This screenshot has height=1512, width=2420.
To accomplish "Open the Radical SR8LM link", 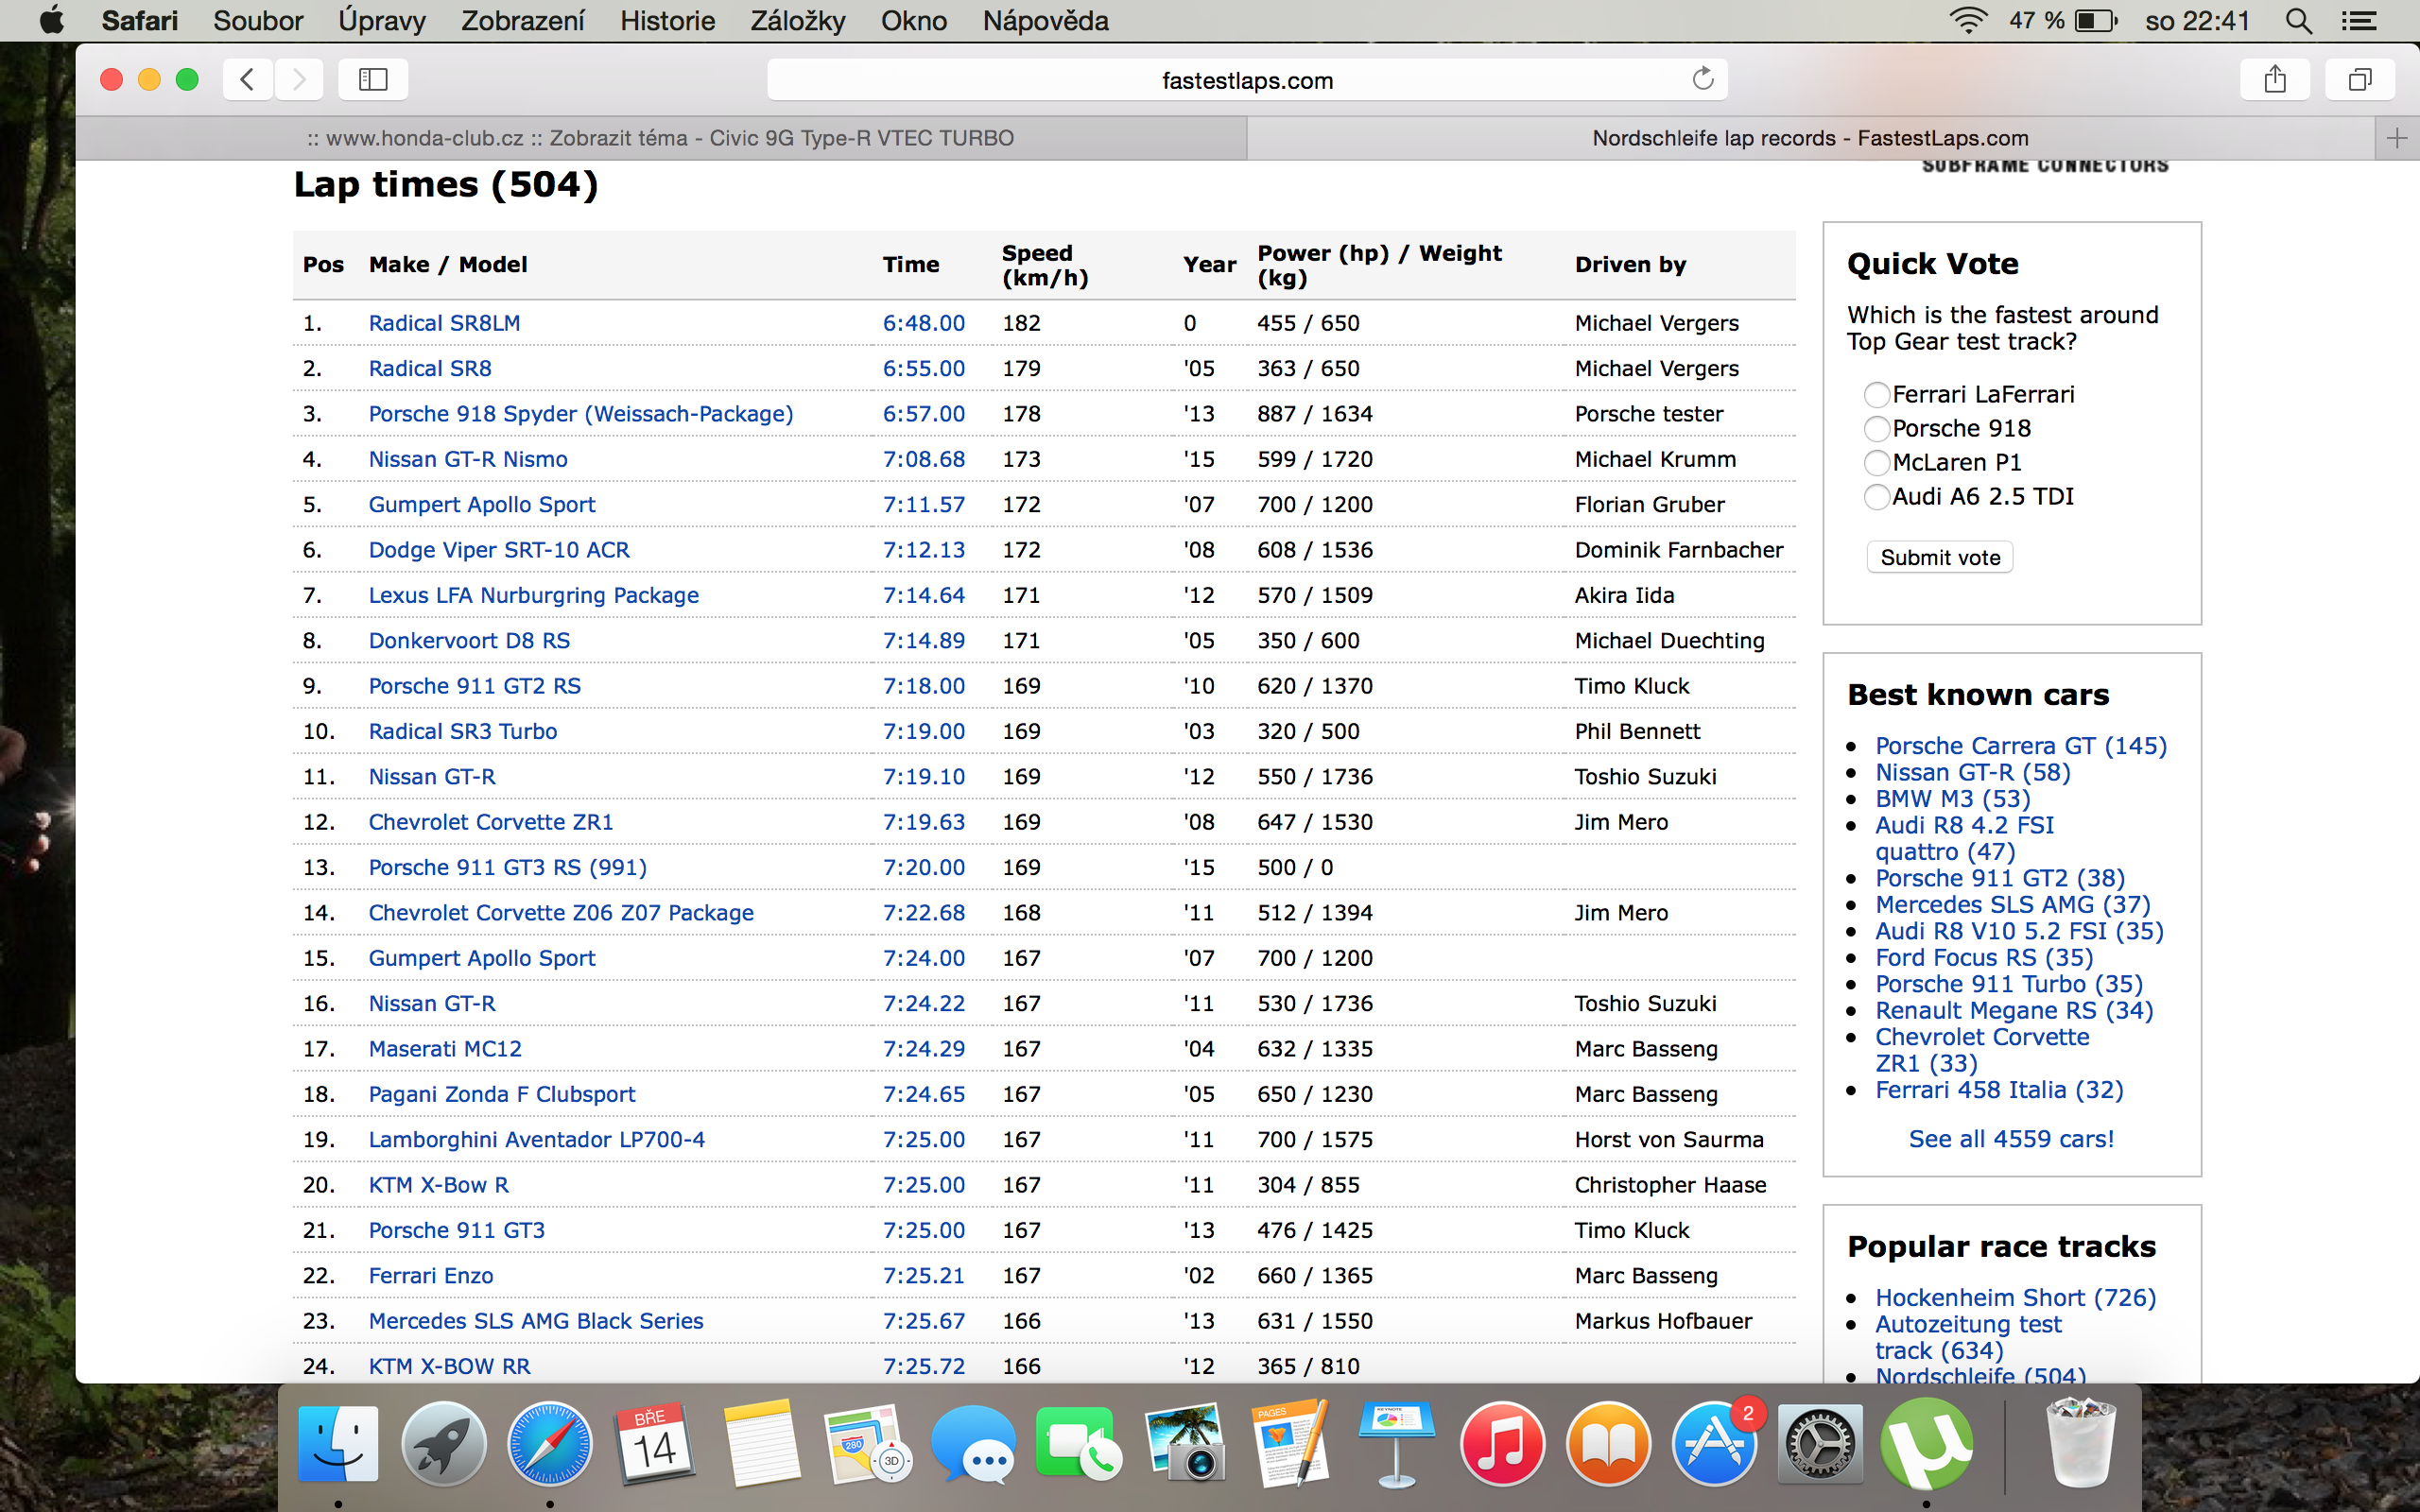I will click(x=444, y=323).
